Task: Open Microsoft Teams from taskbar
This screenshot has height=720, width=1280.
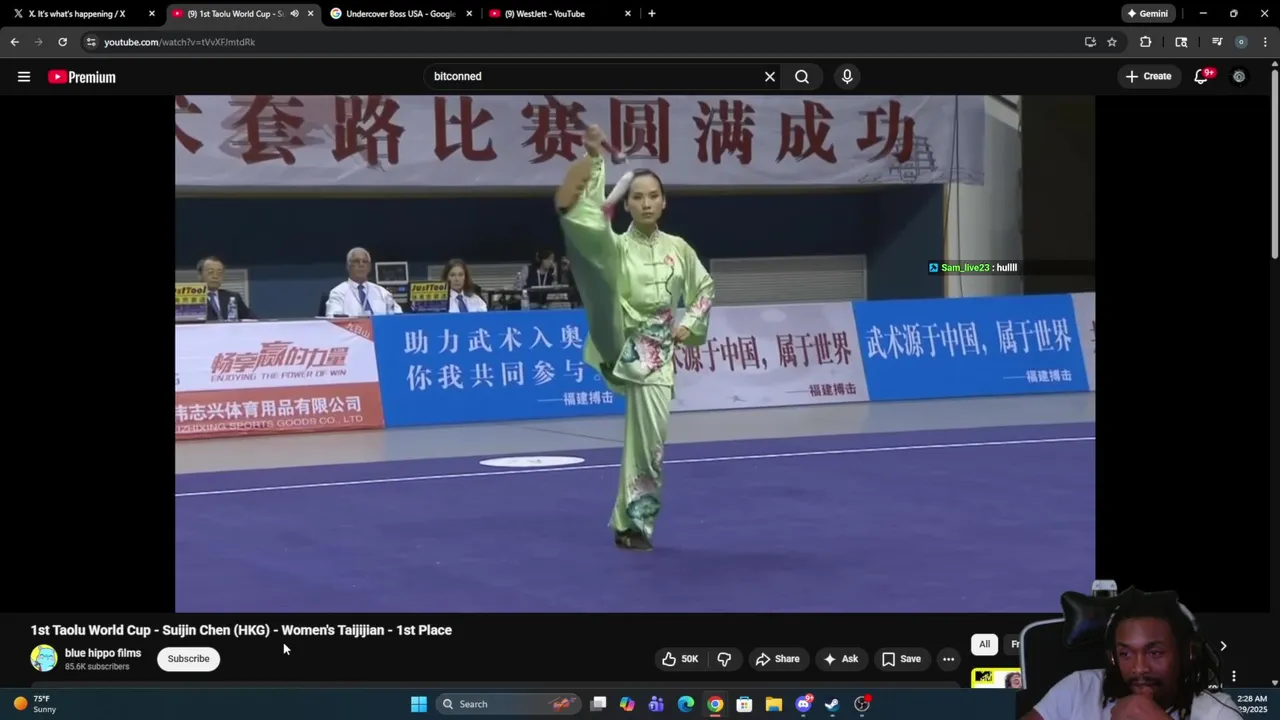Action: (x=656, y=704)
